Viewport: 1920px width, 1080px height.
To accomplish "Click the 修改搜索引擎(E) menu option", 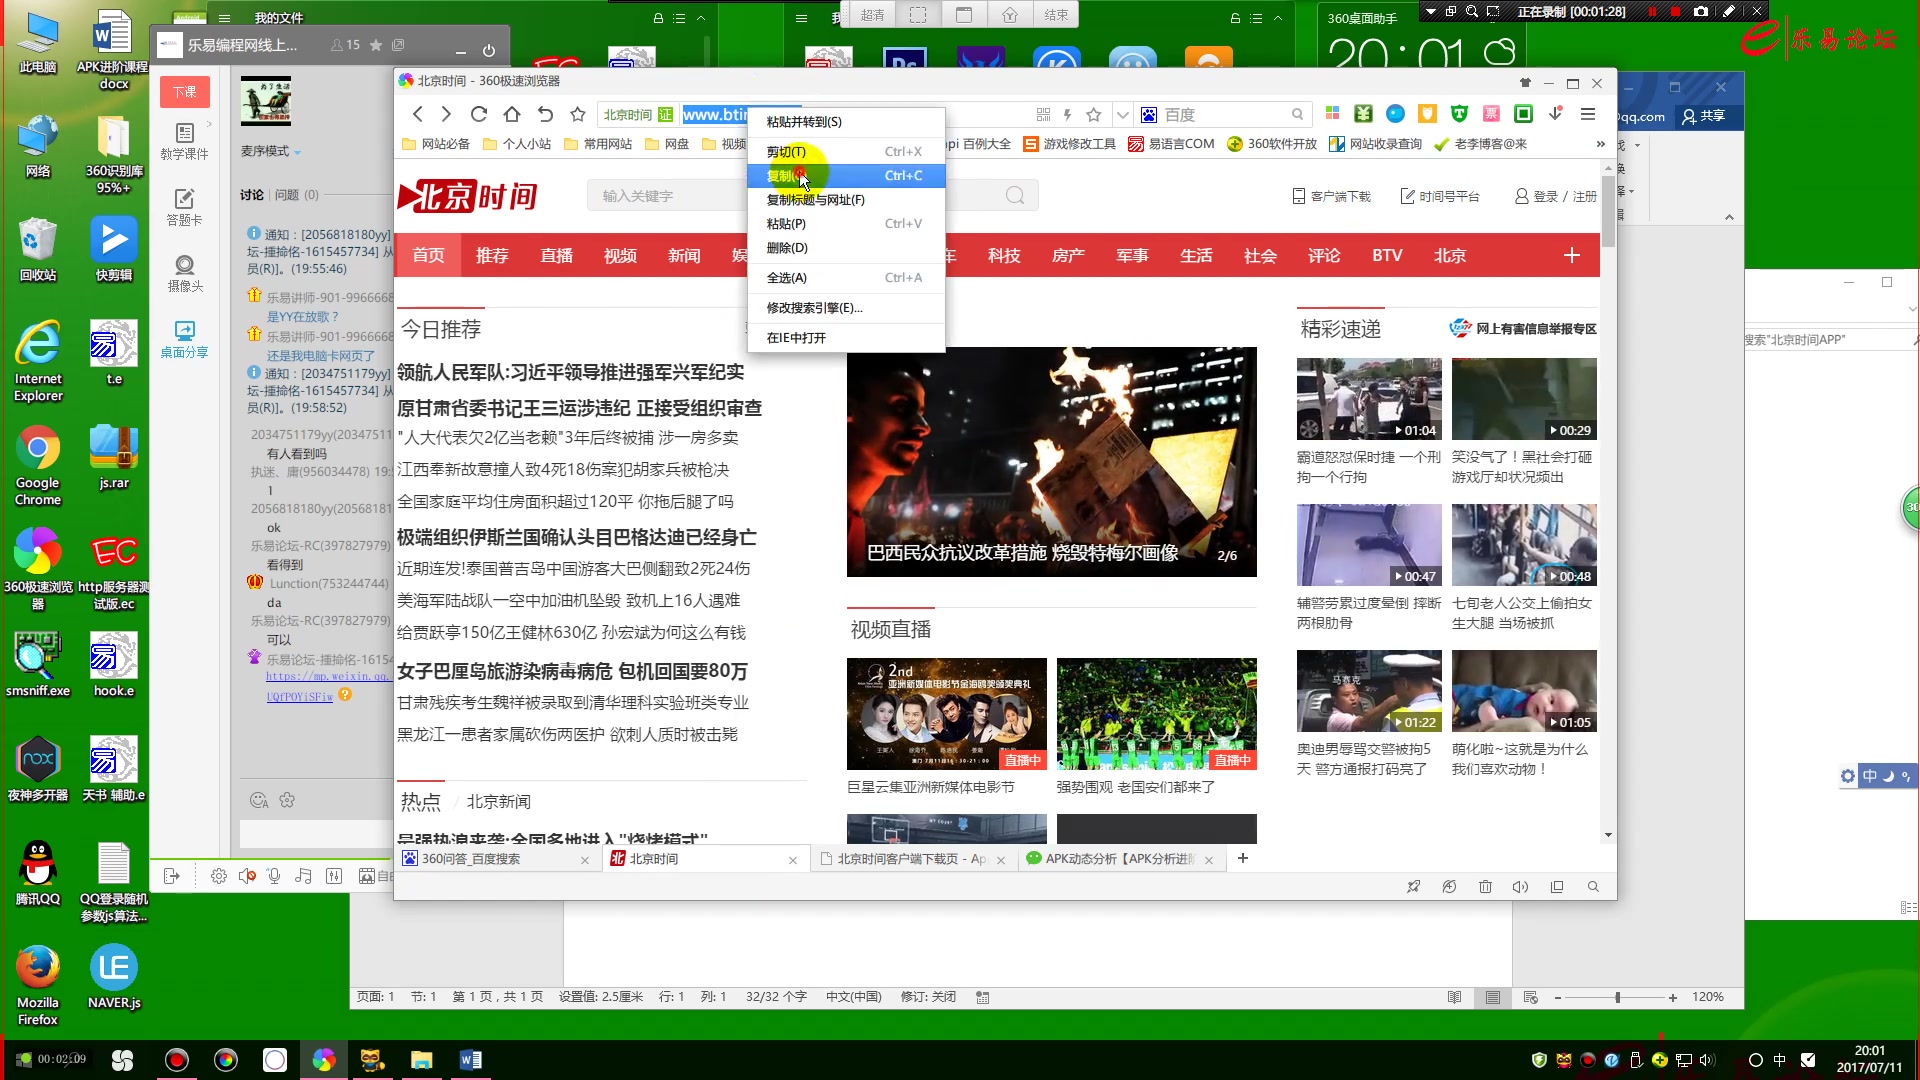I will tap(814, 307).
